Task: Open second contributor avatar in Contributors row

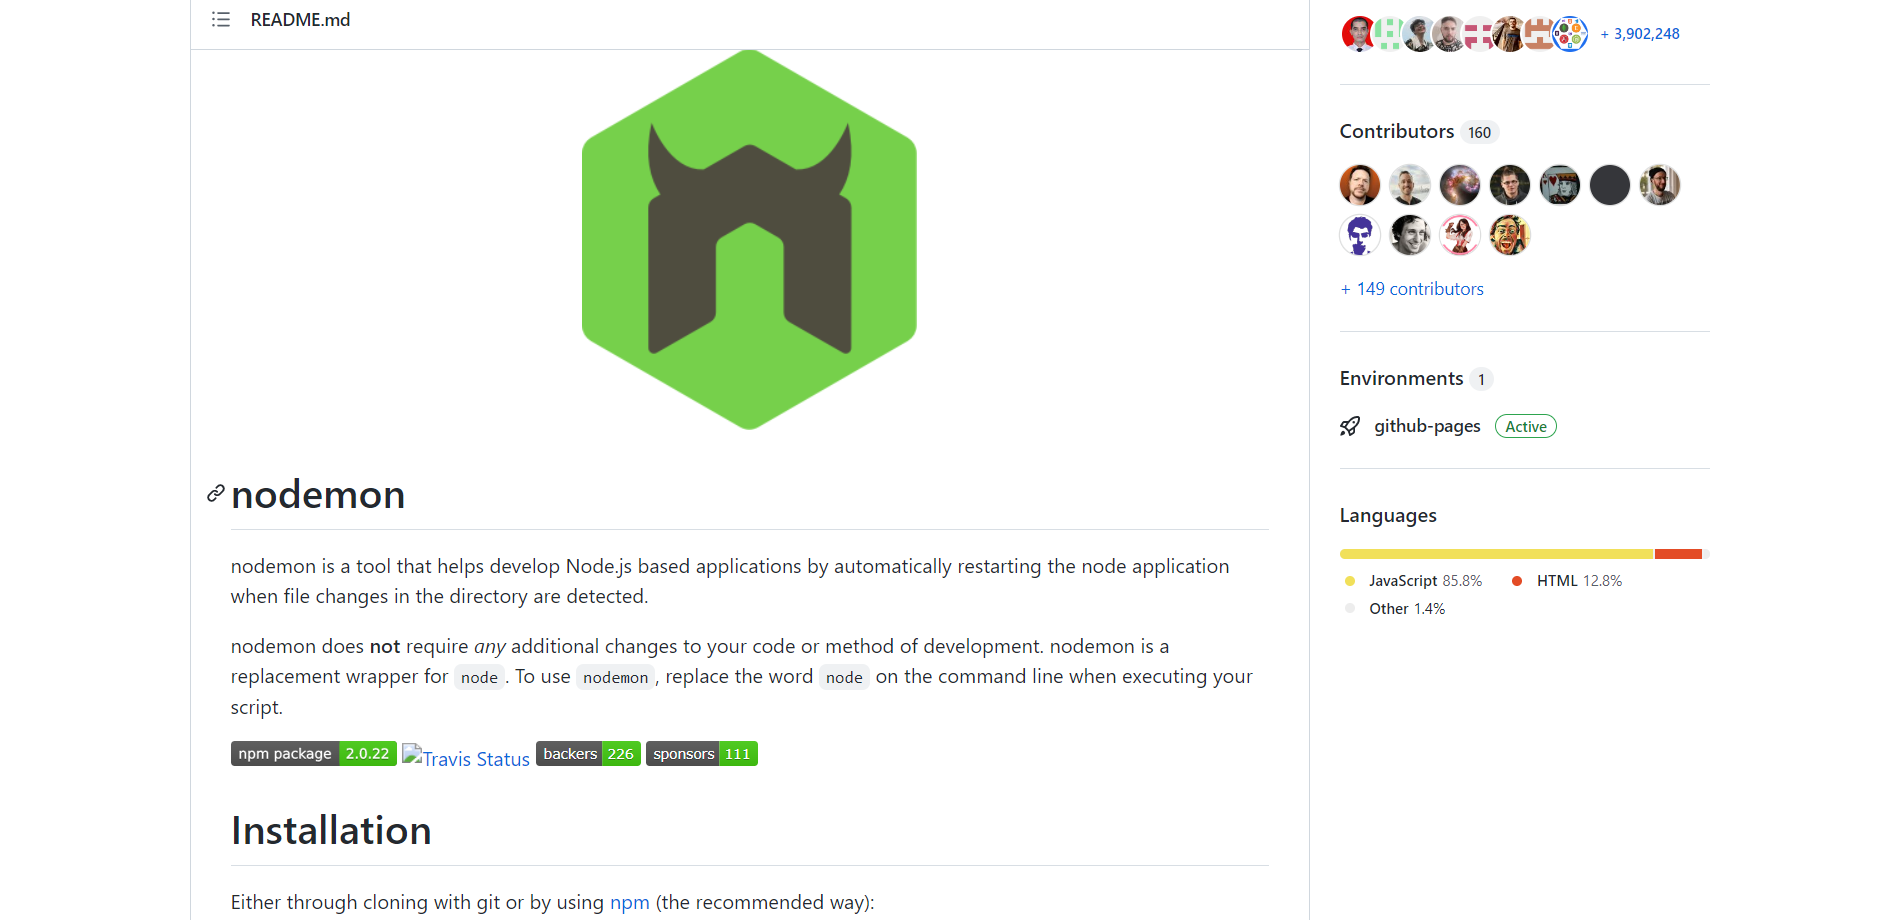Action: tap(1410, 185)
